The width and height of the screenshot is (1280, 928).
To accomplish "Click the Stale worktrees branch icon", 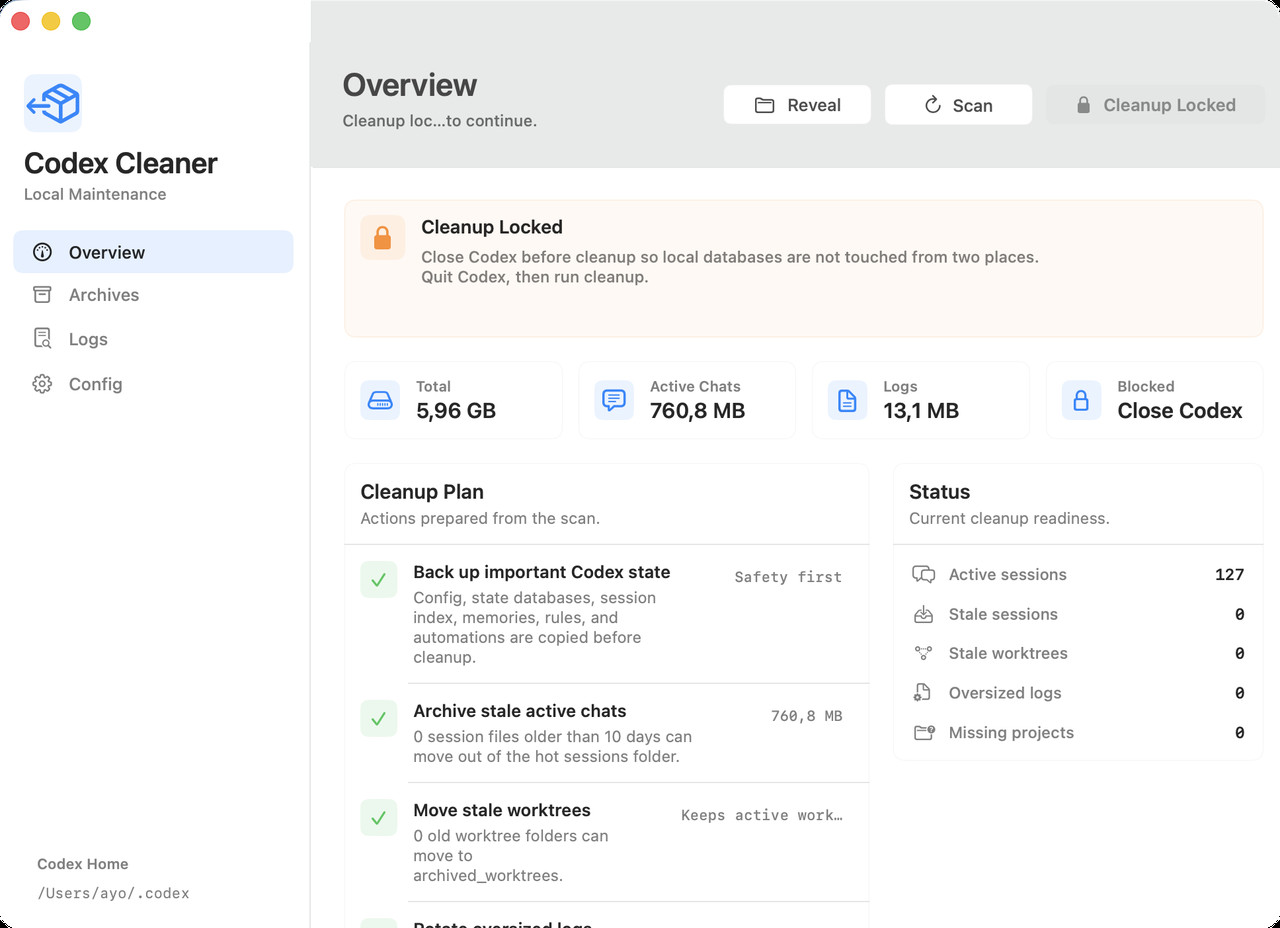I will (924, 653).
